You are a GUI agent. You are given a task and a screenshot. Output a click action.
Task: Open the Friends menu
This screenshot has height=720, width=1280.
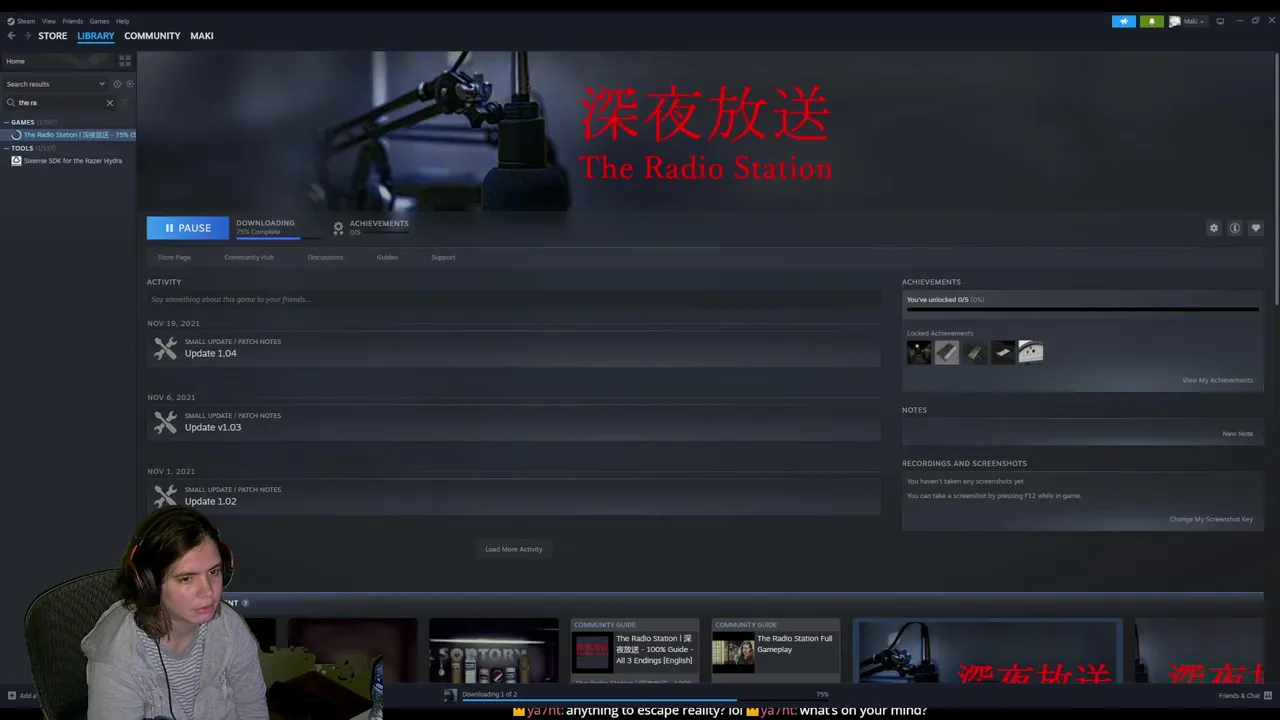(x=73, y=21)
